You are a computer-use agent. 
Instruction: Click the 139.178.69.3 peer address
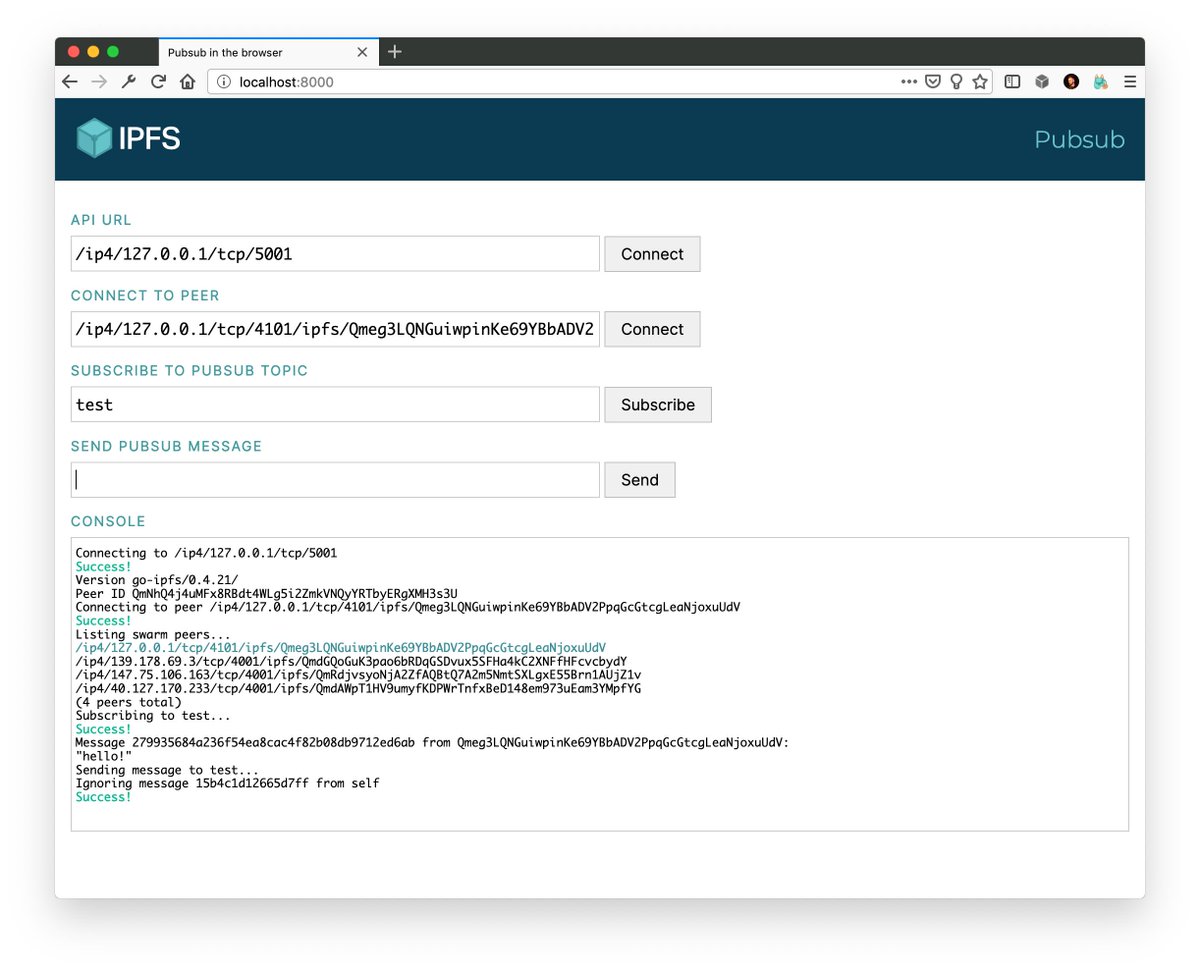(x=351, y=662)
